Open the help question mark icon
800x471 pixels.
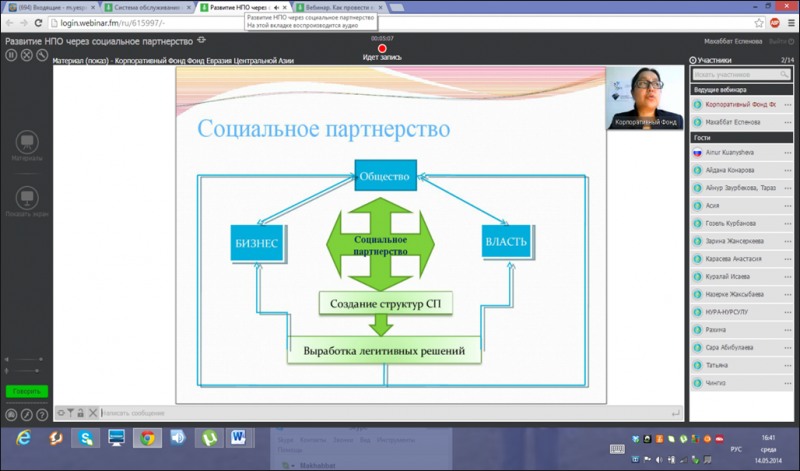tap(42, 415)
